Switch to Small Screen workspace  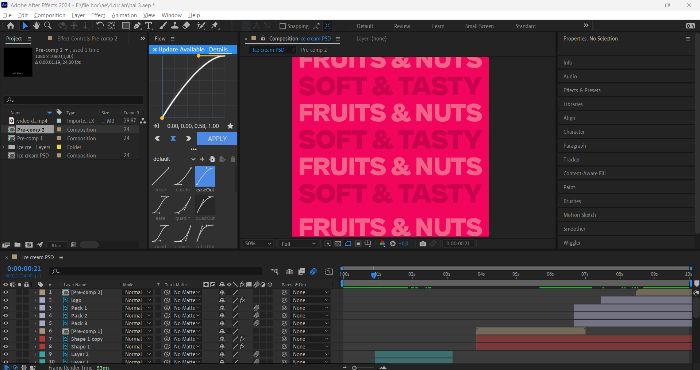479,26
